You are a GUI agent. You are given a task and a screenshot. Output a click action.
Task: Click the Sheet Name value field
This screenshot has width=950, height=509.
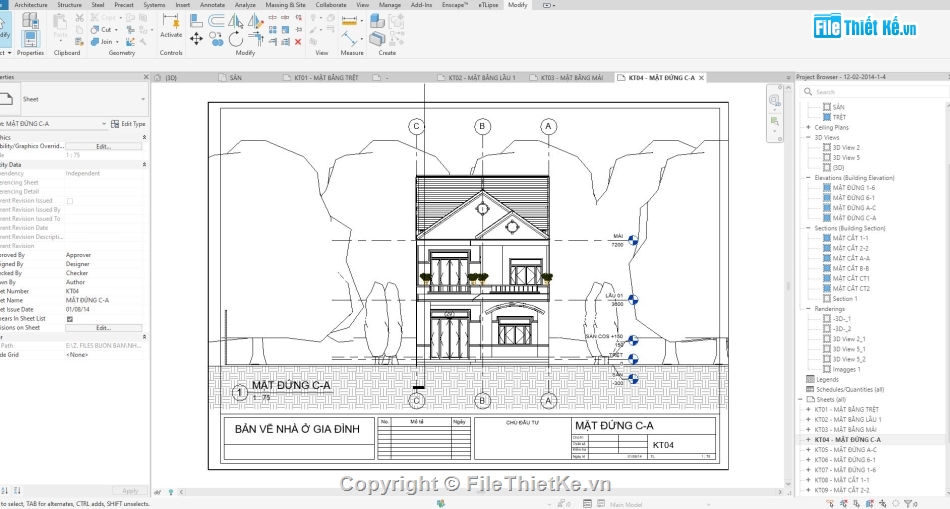point(104,301)
